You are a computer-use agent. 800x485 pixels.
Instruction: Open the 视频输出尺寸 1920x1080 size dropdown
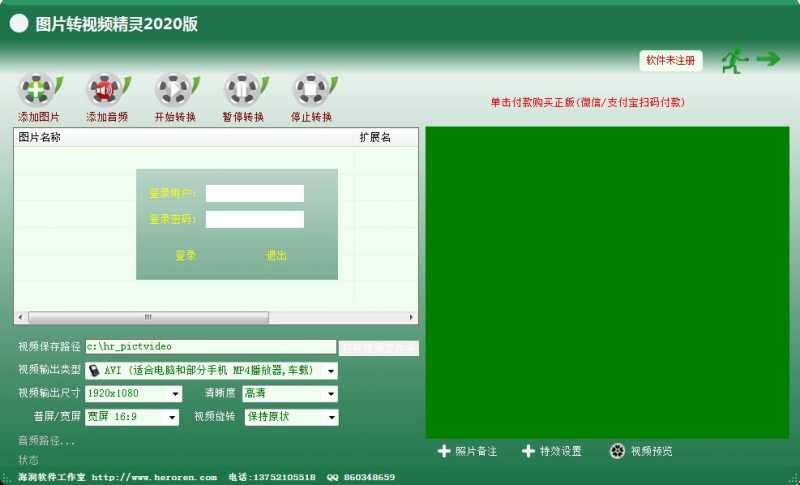tap(175, 394)
